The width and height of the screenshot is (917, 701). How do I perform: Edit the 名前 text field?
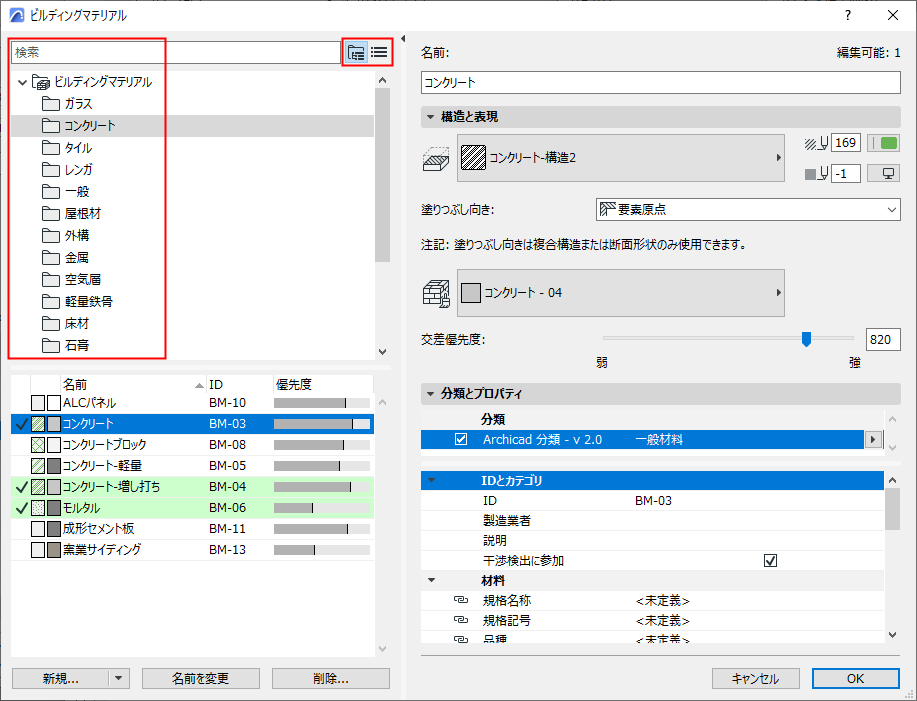[x=660, y=82]
